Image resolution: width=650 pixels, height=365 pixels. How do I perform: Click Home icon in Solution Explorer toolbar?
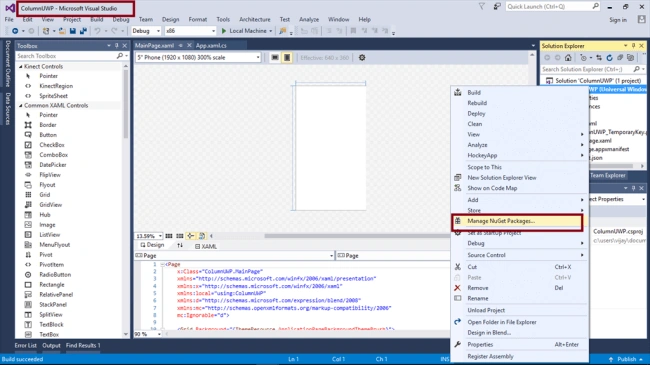[x=568, y=58]
